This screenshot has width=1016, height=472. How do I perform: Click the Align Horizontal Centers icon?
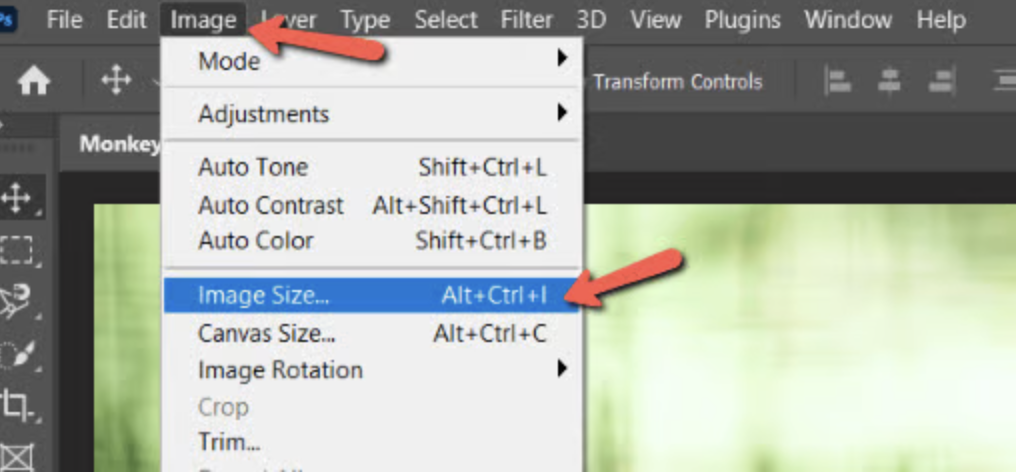[x=889, y=82]
